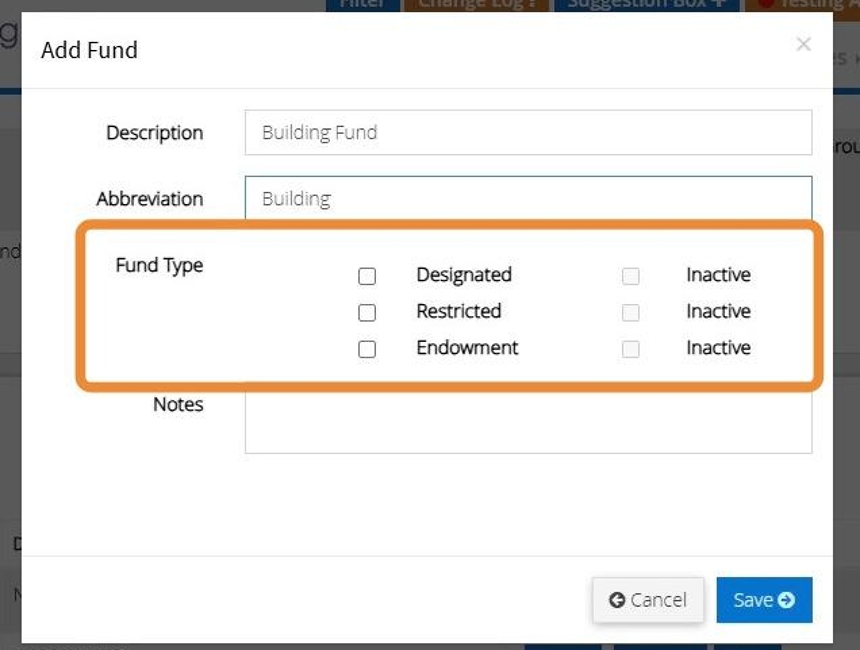Toggle Inactive checkbox next to Endowment
860x650 pixels.
pos(630,349)
